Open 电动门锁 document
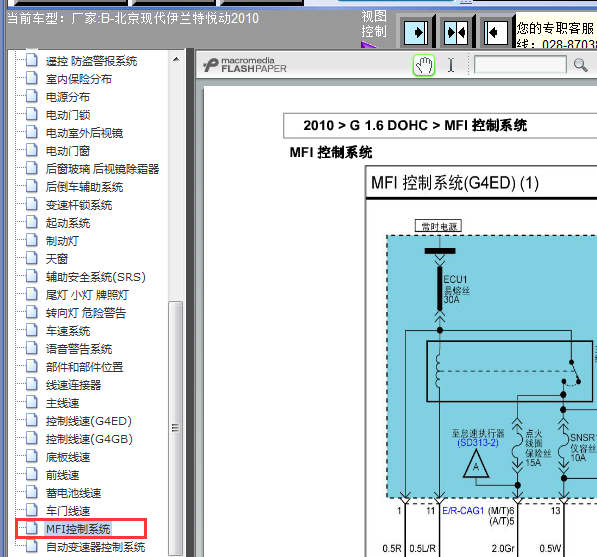Image resolution: width=597 pixels, height=557 pixels. click(x=68, y=115)
